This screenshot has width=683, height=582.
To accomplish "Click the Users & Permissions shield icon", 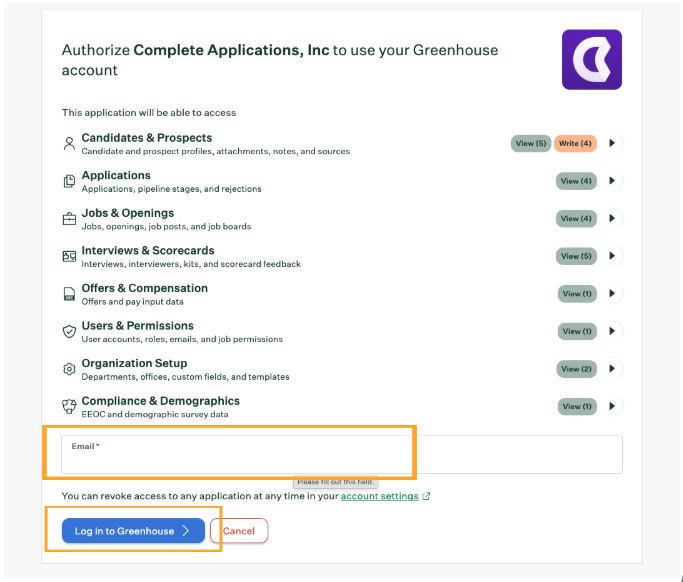I will coord(69,331).
